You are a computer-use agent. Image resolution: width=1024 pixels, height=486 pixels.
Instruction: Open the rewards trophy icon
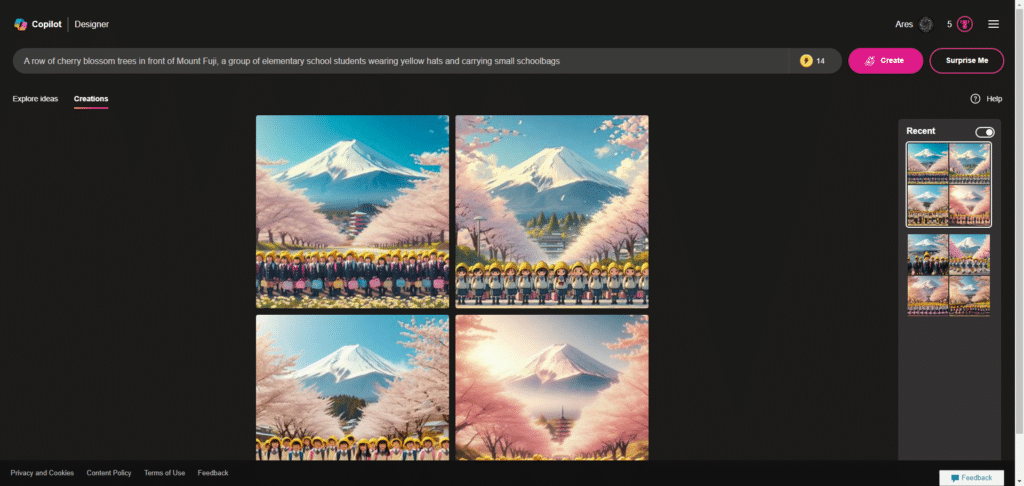[965, 24]
